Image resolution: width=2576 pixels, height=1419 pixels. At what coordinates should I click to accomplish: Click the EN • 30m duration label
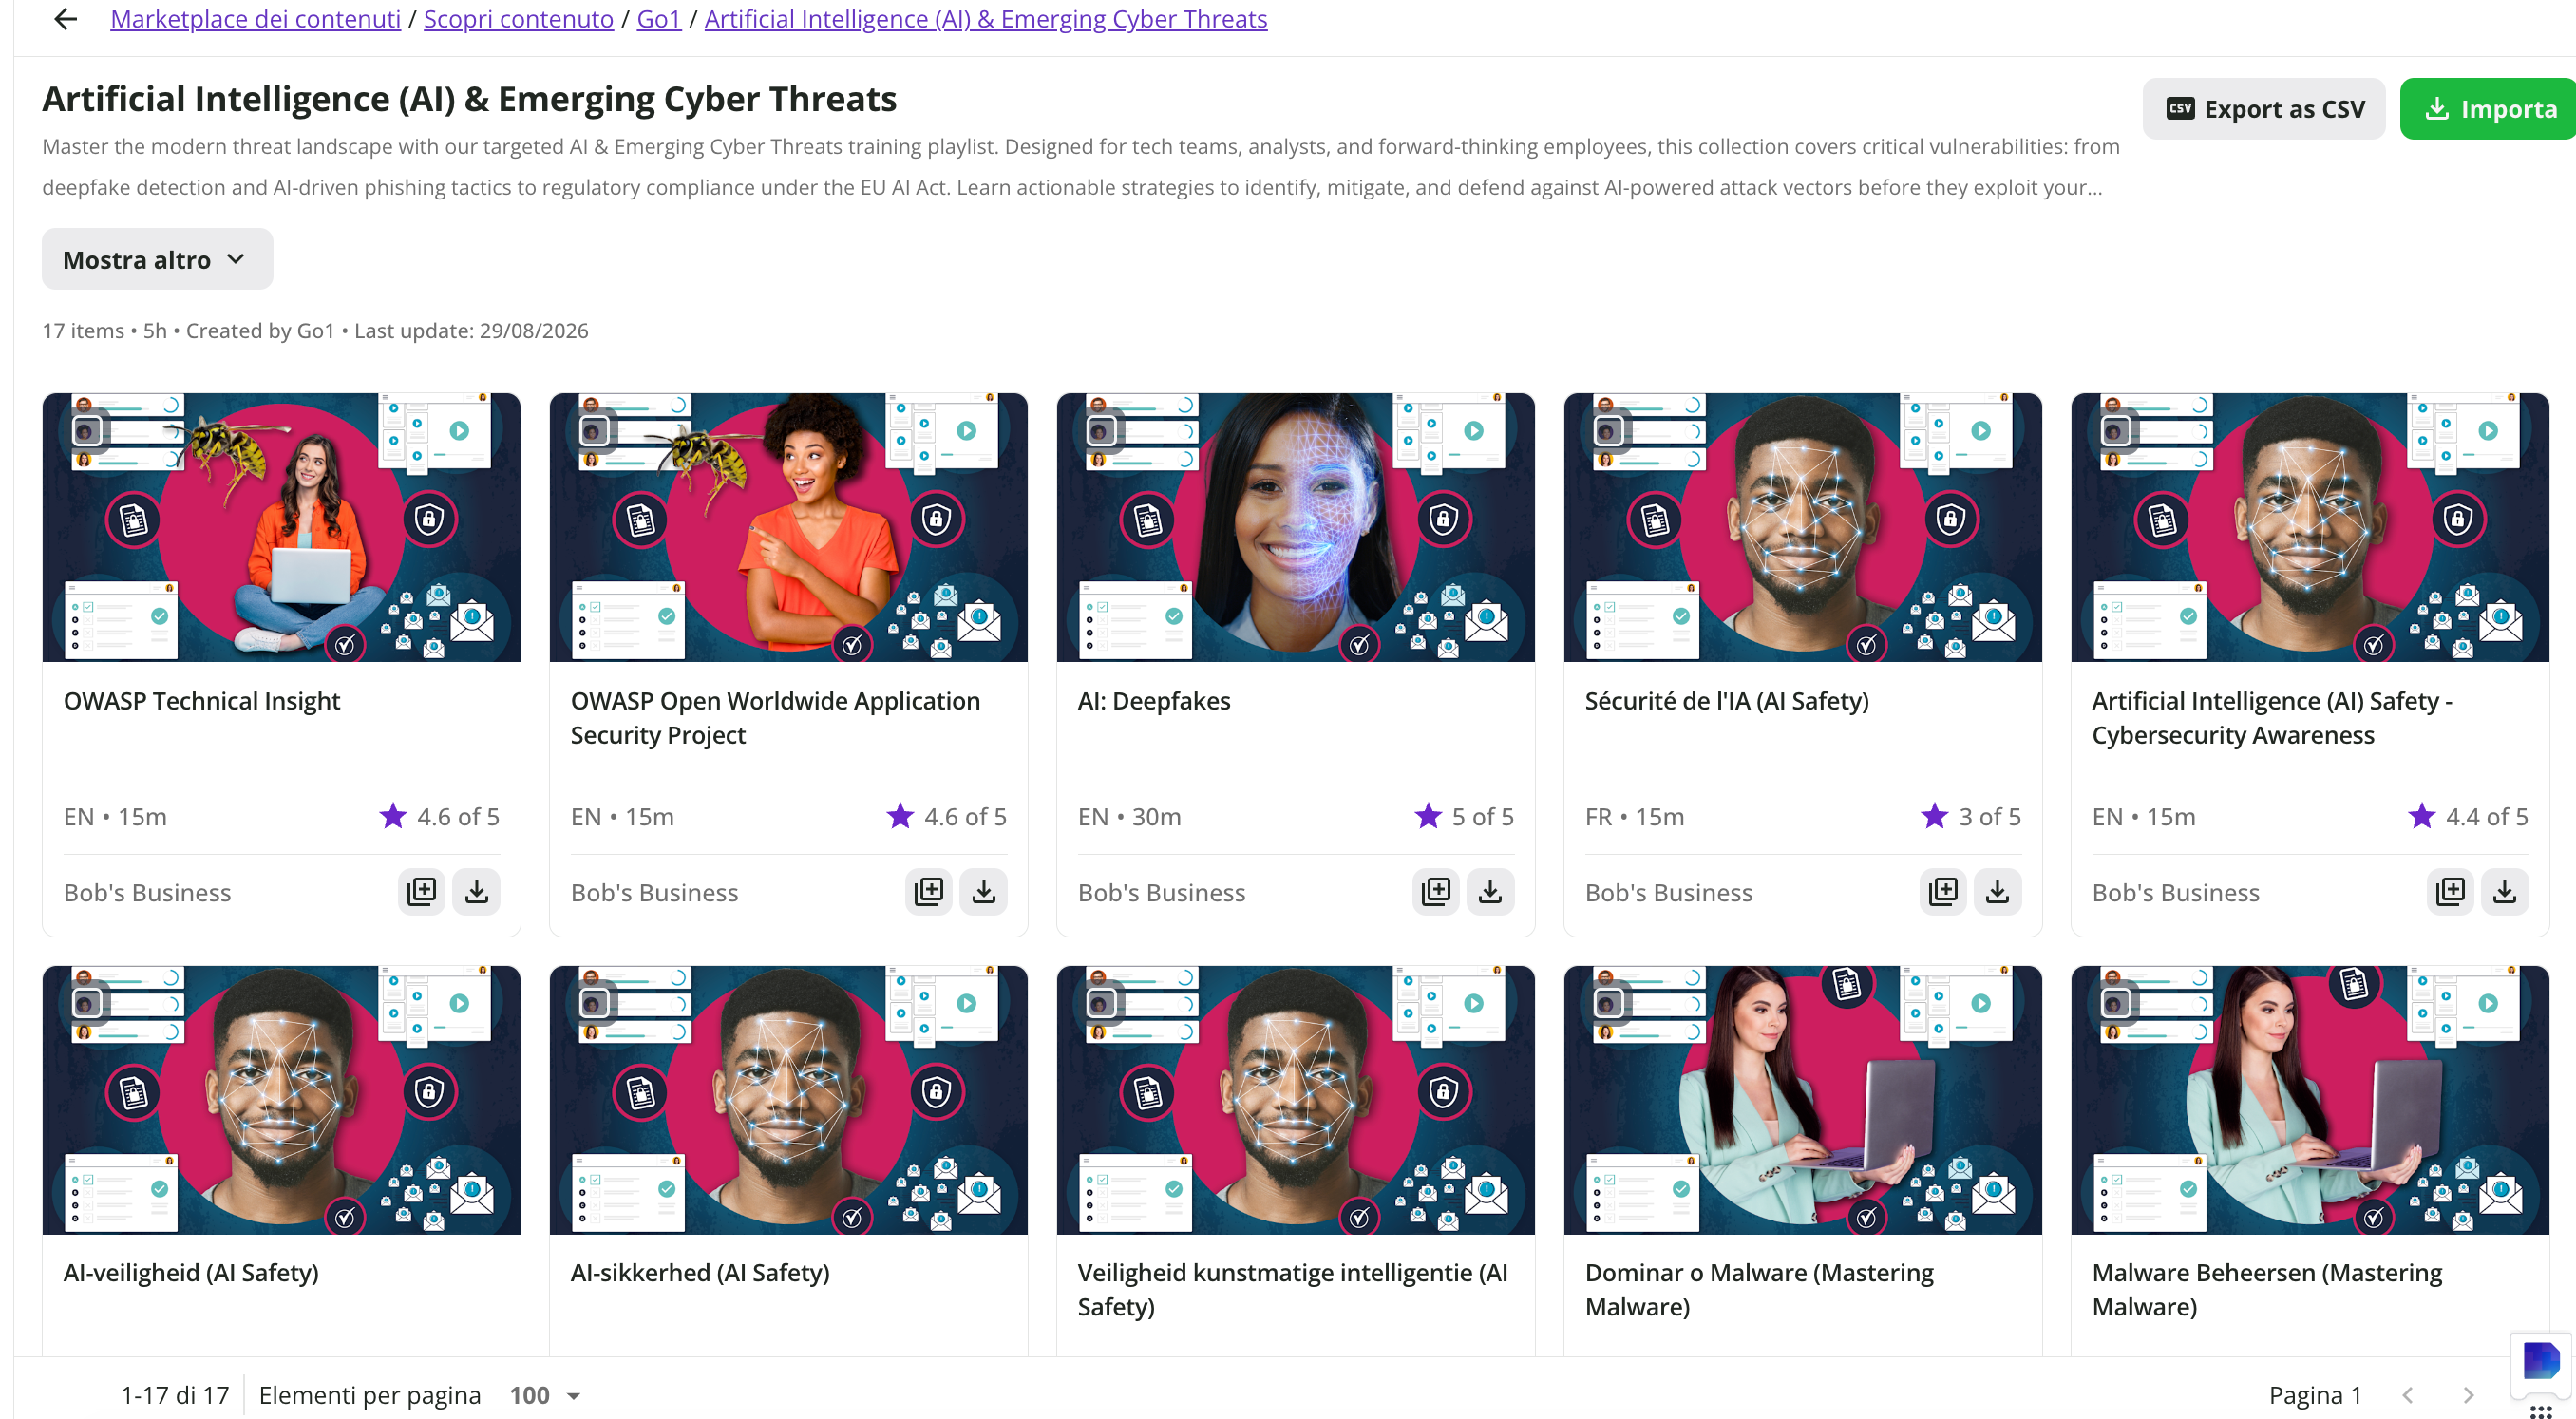1129,816
